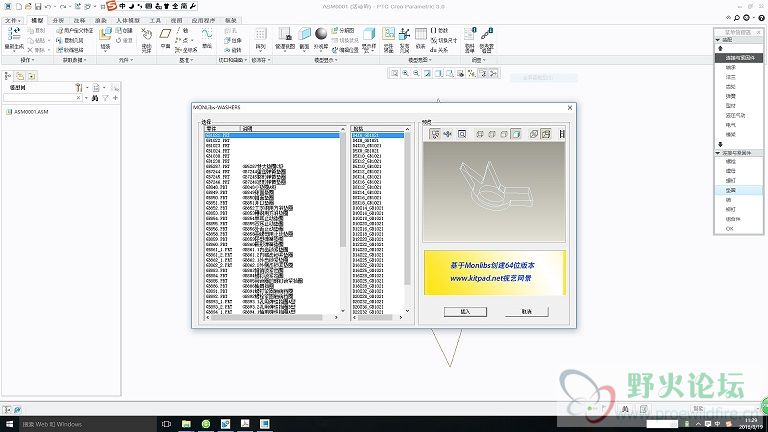This screenshot has height=432, width=768.
Task: Select ASM0001.ASM in the model tree
Action: [31, 112]
